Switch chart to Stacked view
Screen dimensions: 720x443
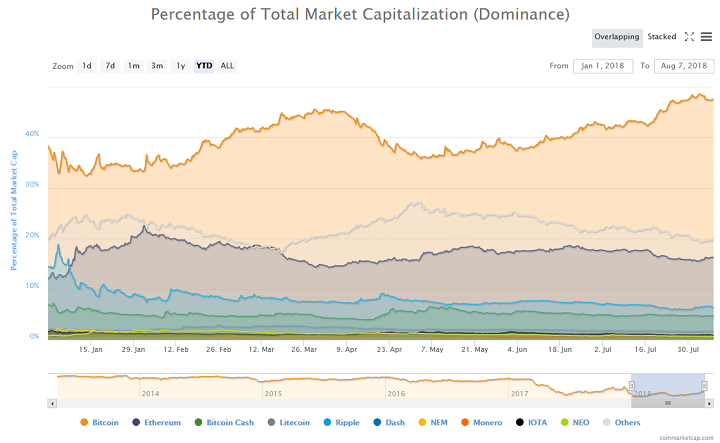pyautogui.click(x=662, y=37)
